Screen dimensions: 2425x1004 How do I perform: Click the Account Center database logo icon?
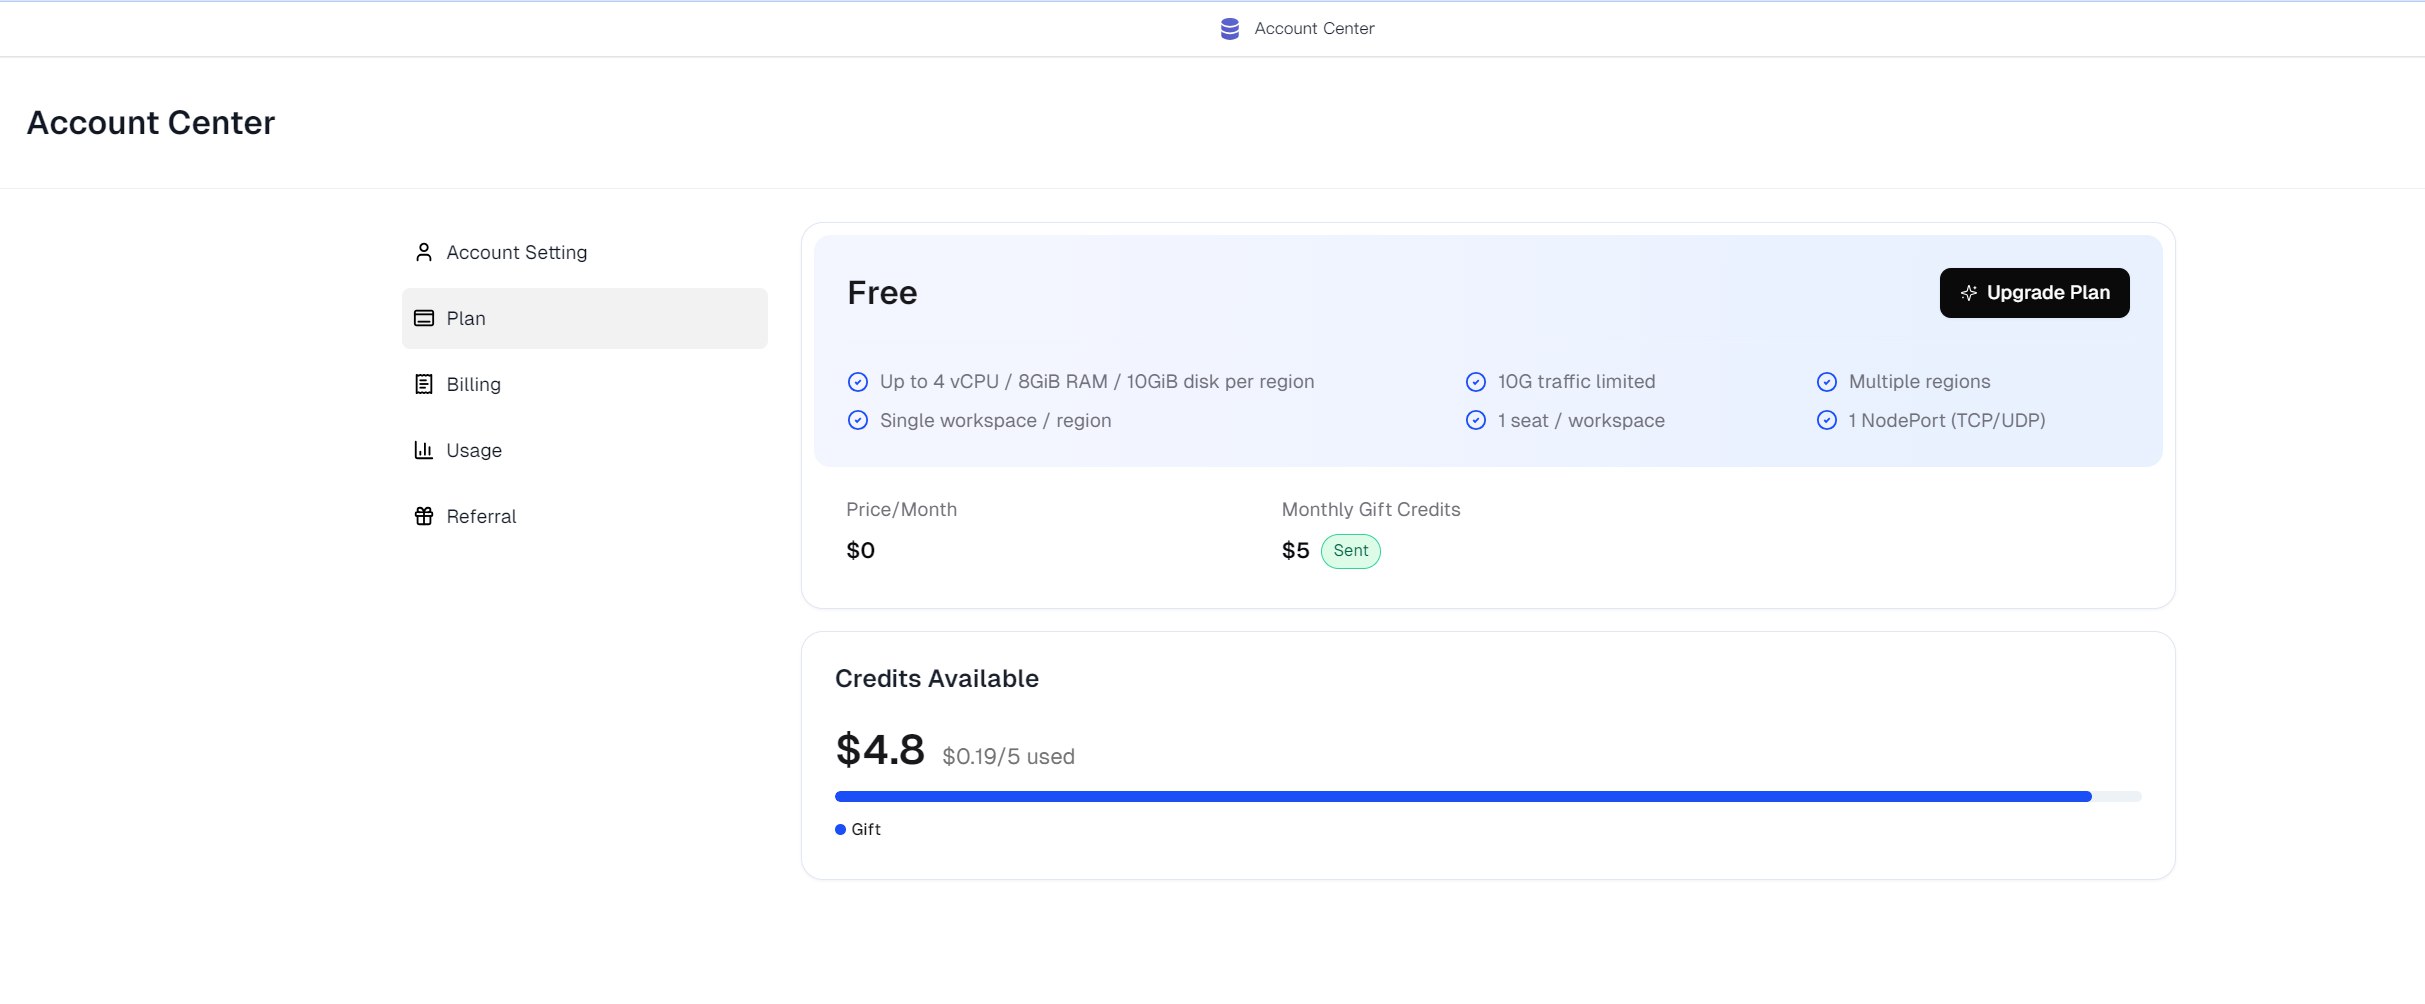point(1230,29)
